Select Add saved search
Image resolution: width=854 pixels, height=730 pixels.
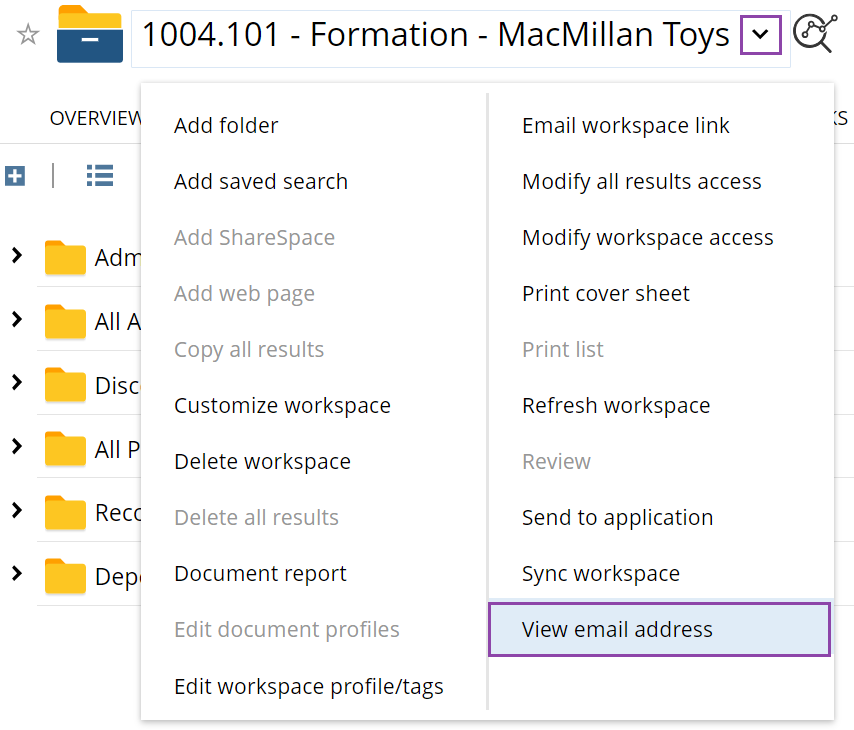[x=260, y=181]
